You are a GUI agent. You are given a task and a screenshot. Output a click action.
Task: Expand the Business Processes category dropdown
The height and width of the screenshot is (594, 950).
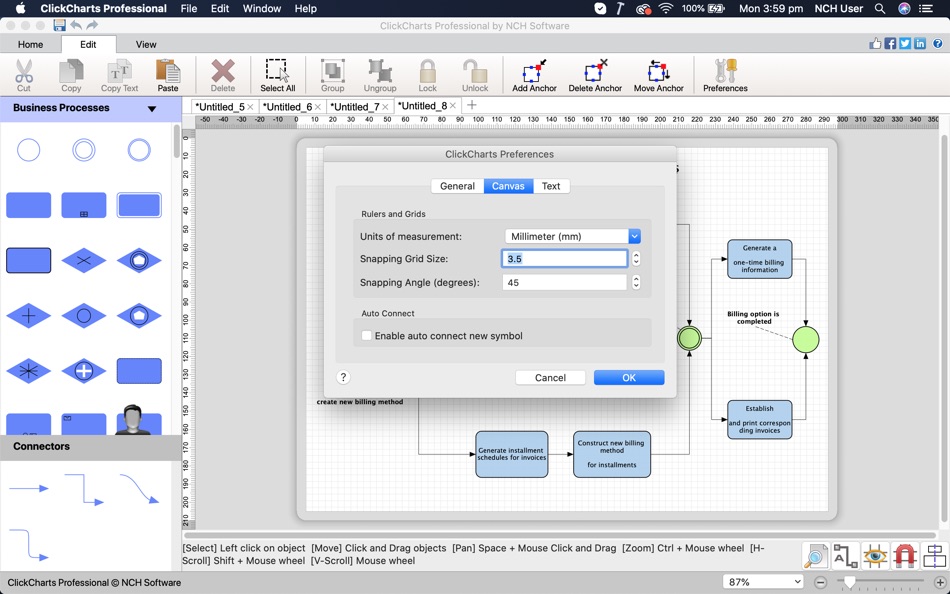[x=151, y=108]
